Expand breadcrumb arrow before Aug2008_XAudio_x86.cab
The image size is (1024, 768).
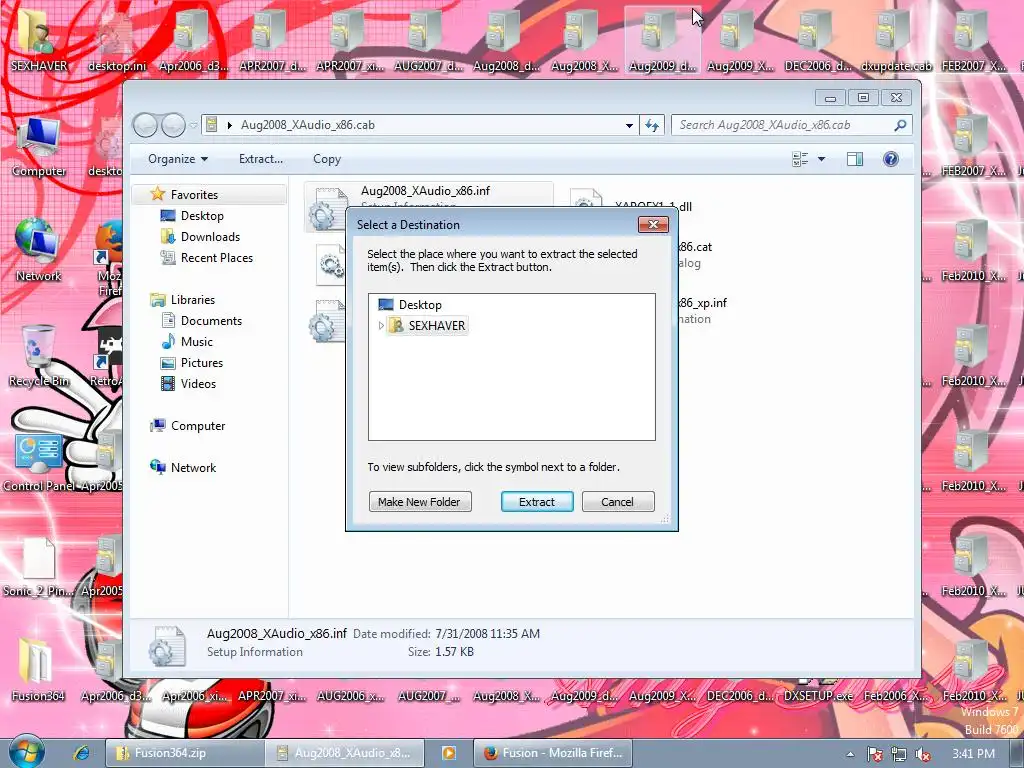pyautogui.click(x=230, y=125)
